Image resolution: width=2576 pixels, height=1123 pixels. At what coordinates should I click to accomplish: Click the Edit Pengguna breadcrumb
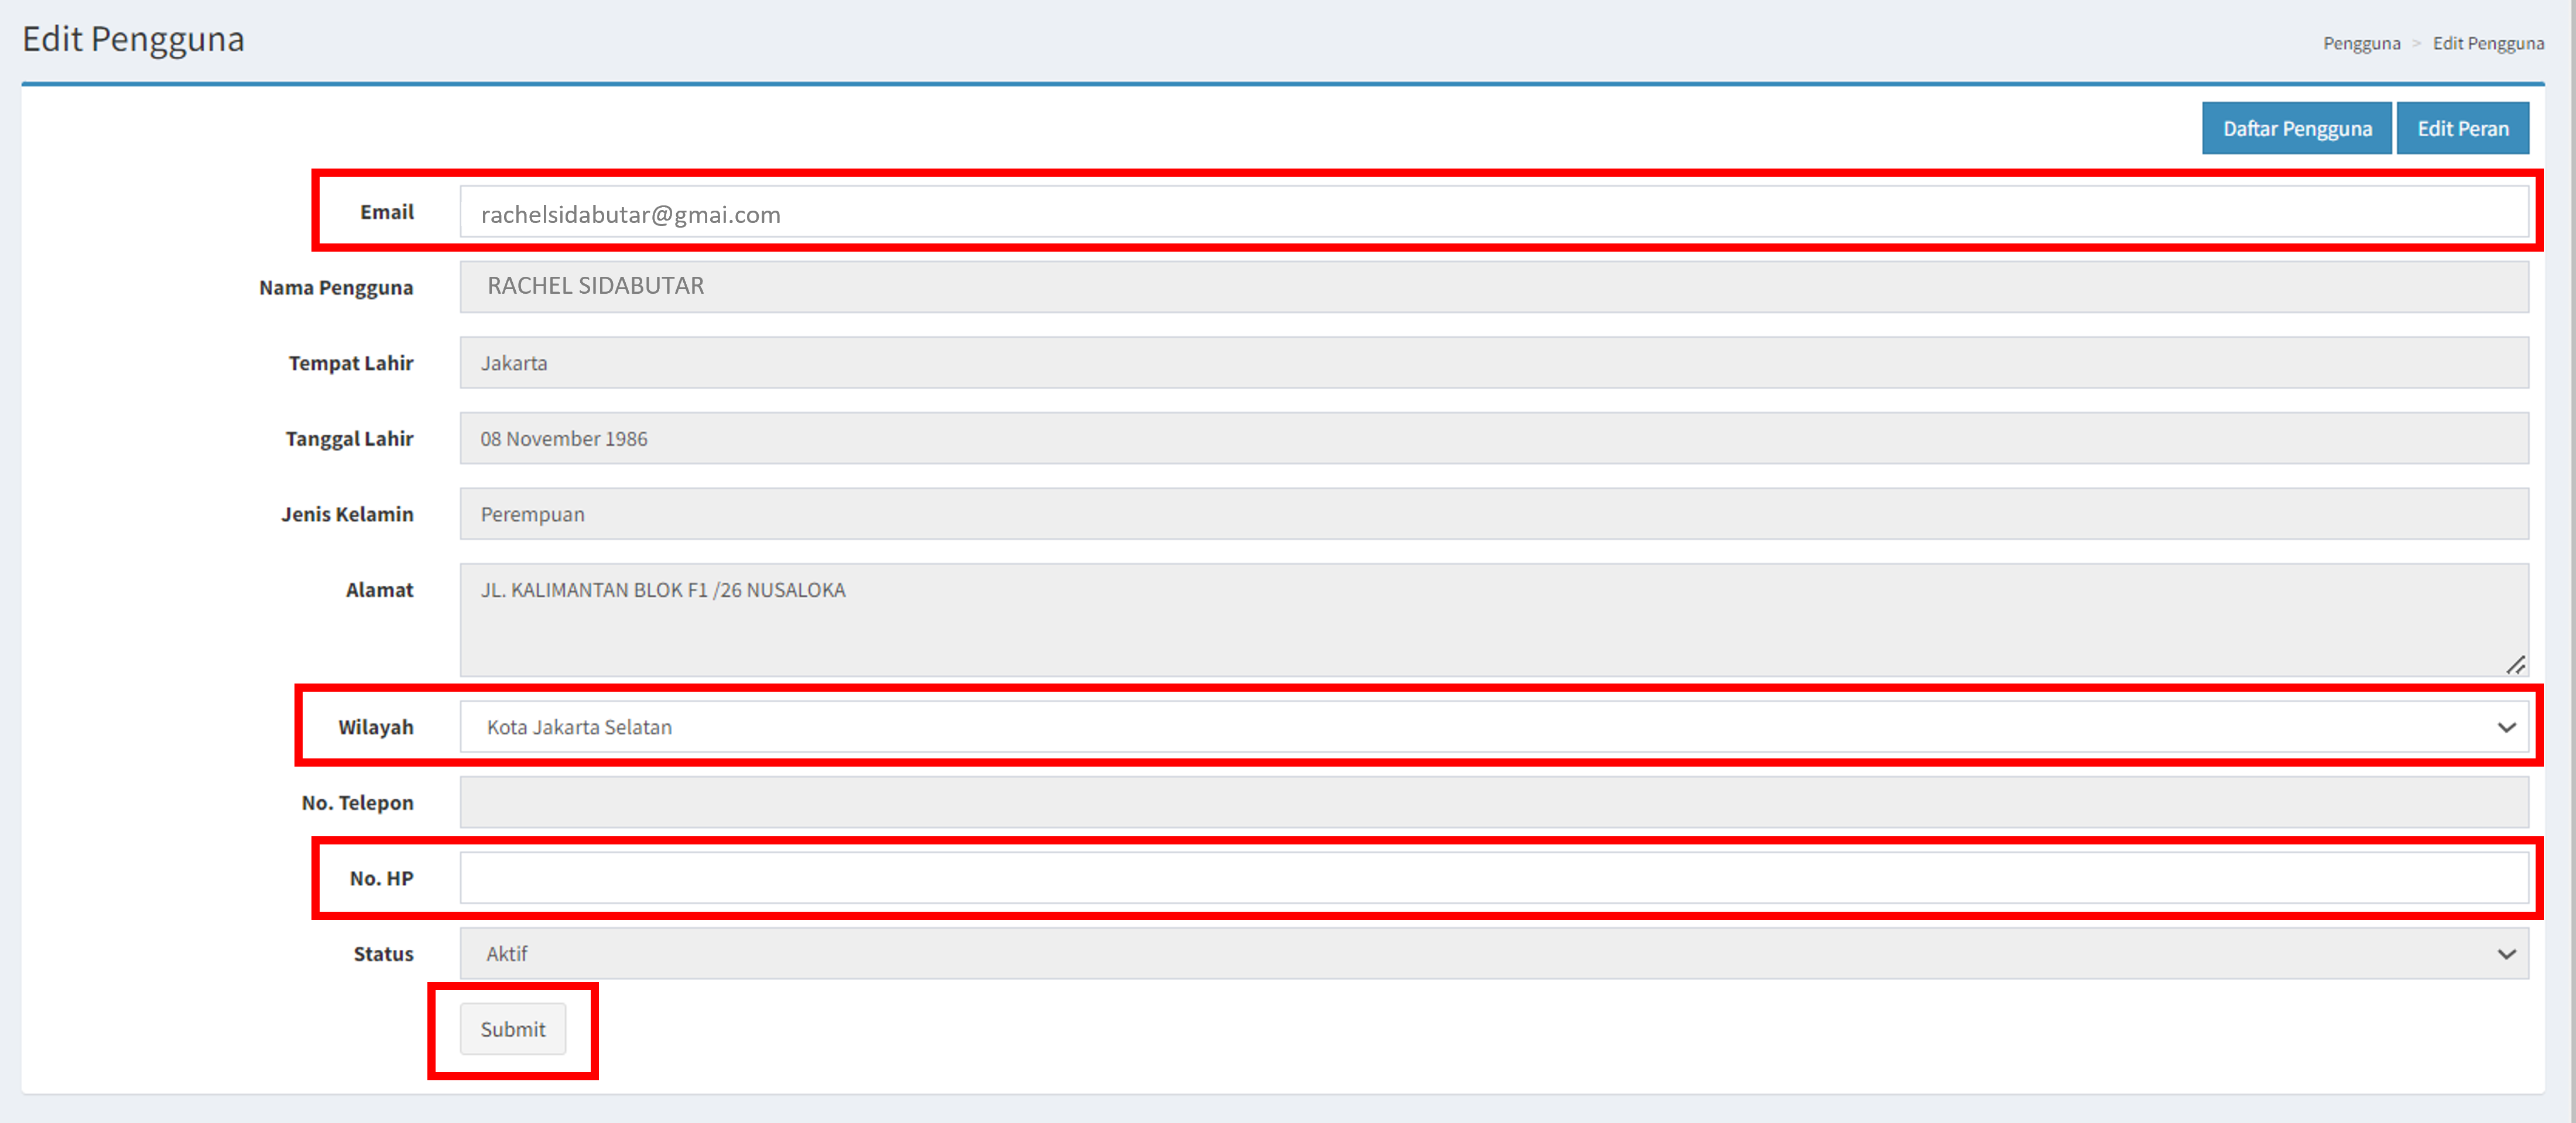[2488, 43]
